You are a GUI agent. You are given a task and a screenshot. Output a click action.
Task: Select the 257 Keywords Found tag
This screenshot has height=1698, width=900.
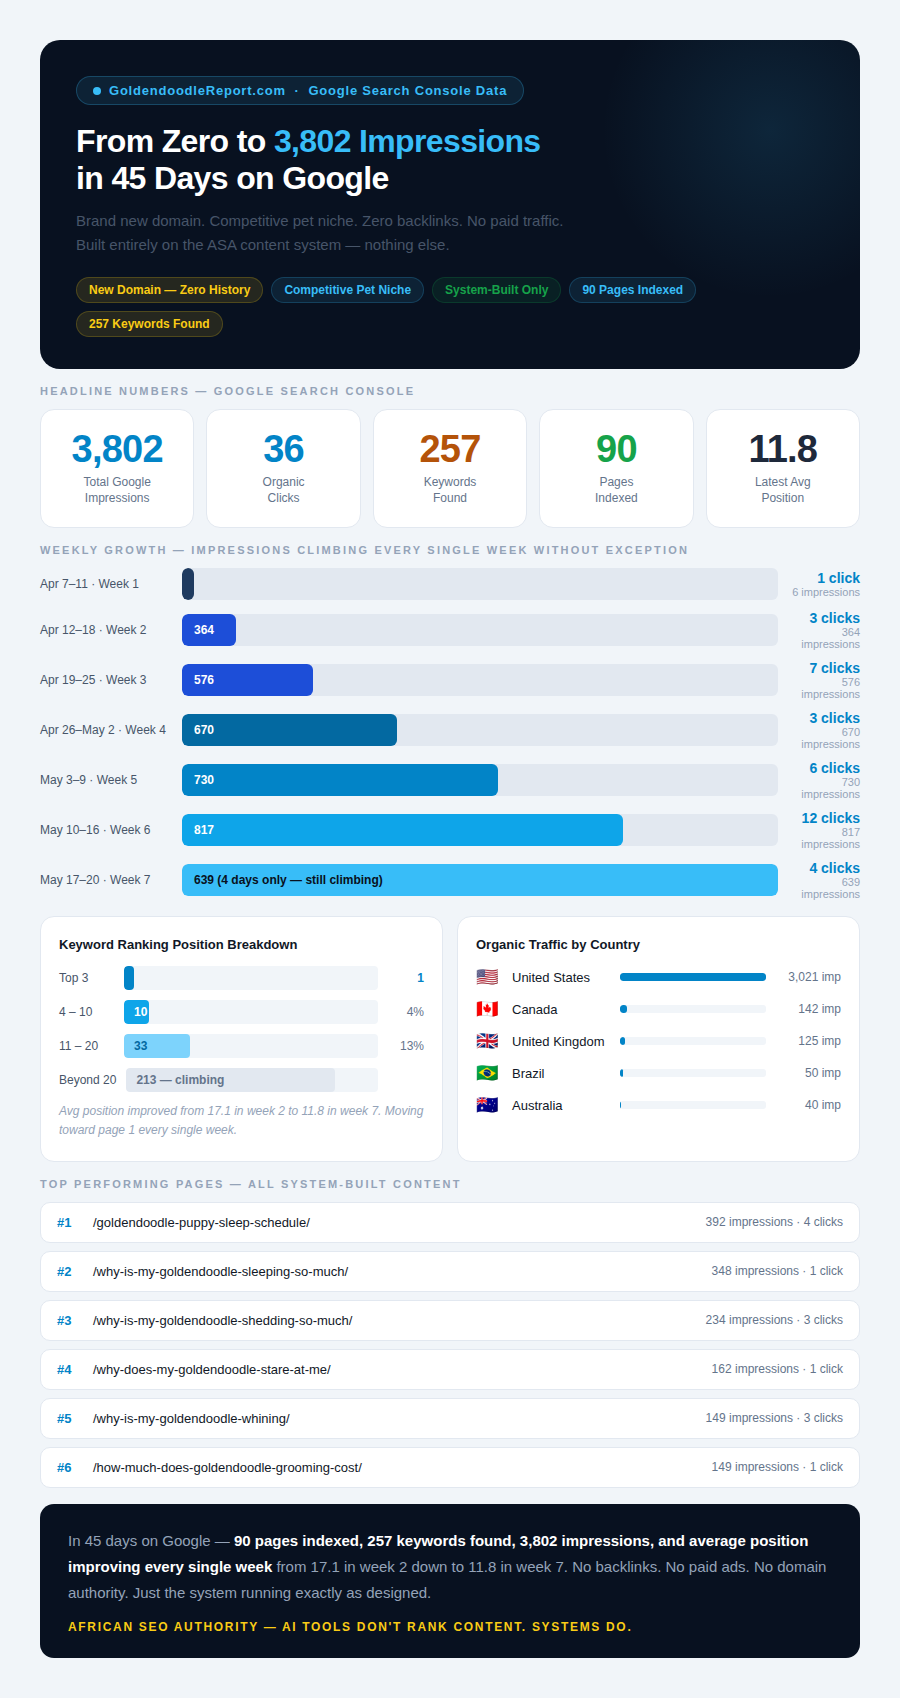149,324
